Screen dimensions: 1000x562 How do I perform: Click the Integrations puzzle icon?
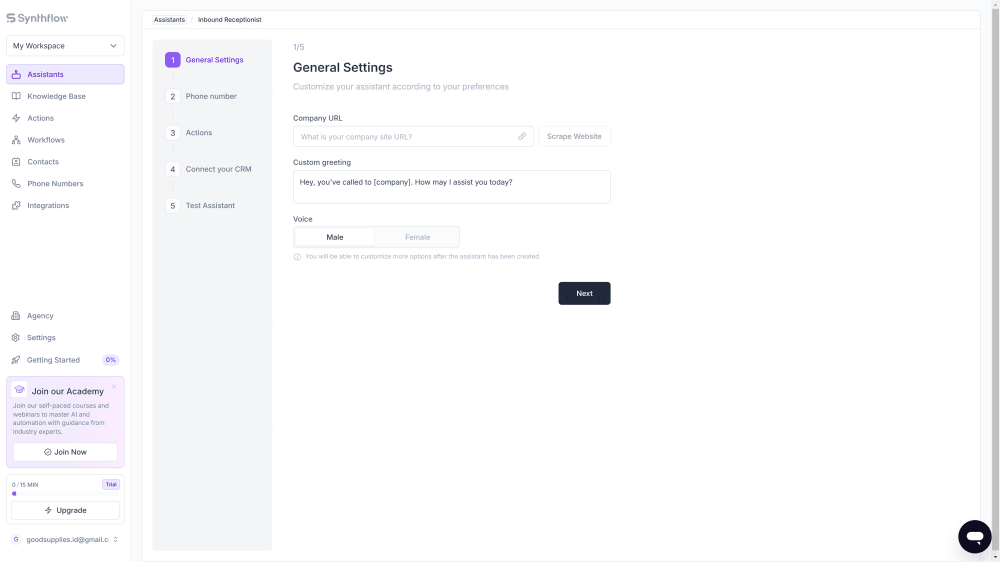[16, 205]
